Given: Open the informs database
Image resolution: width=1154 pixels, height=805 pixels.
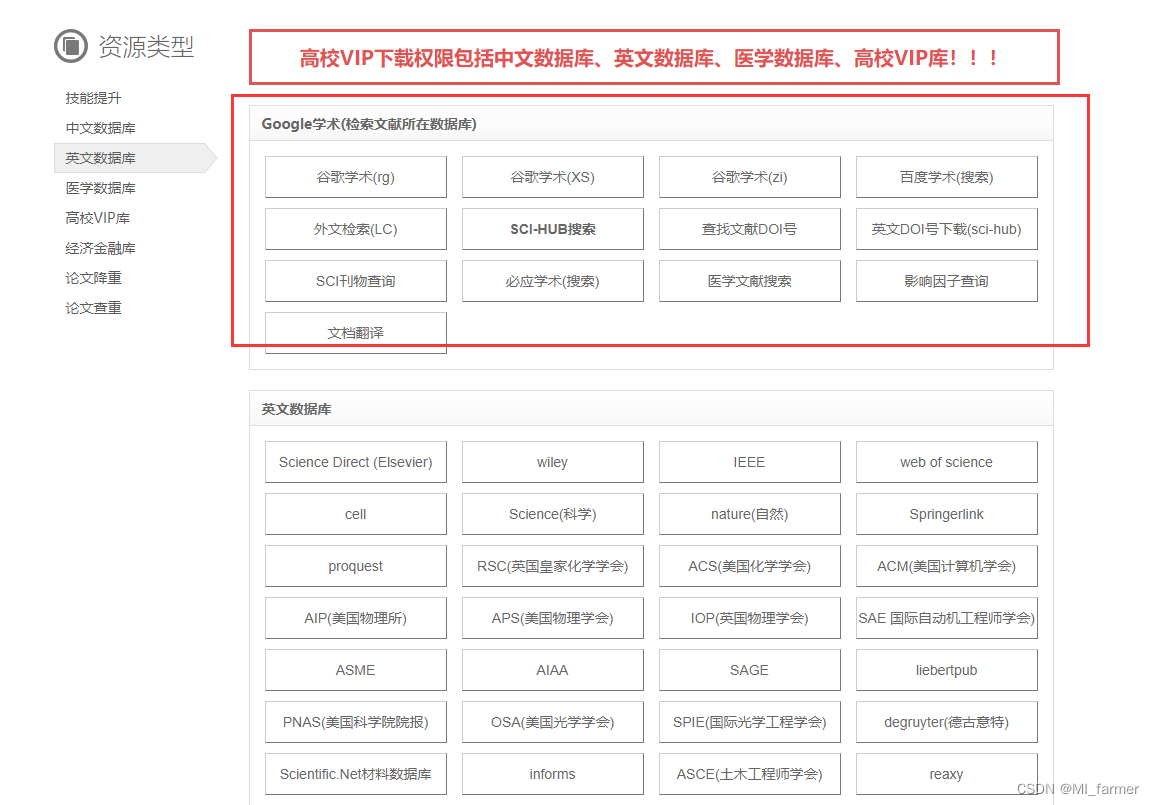Looking at the screenshot, I should 553,774.
